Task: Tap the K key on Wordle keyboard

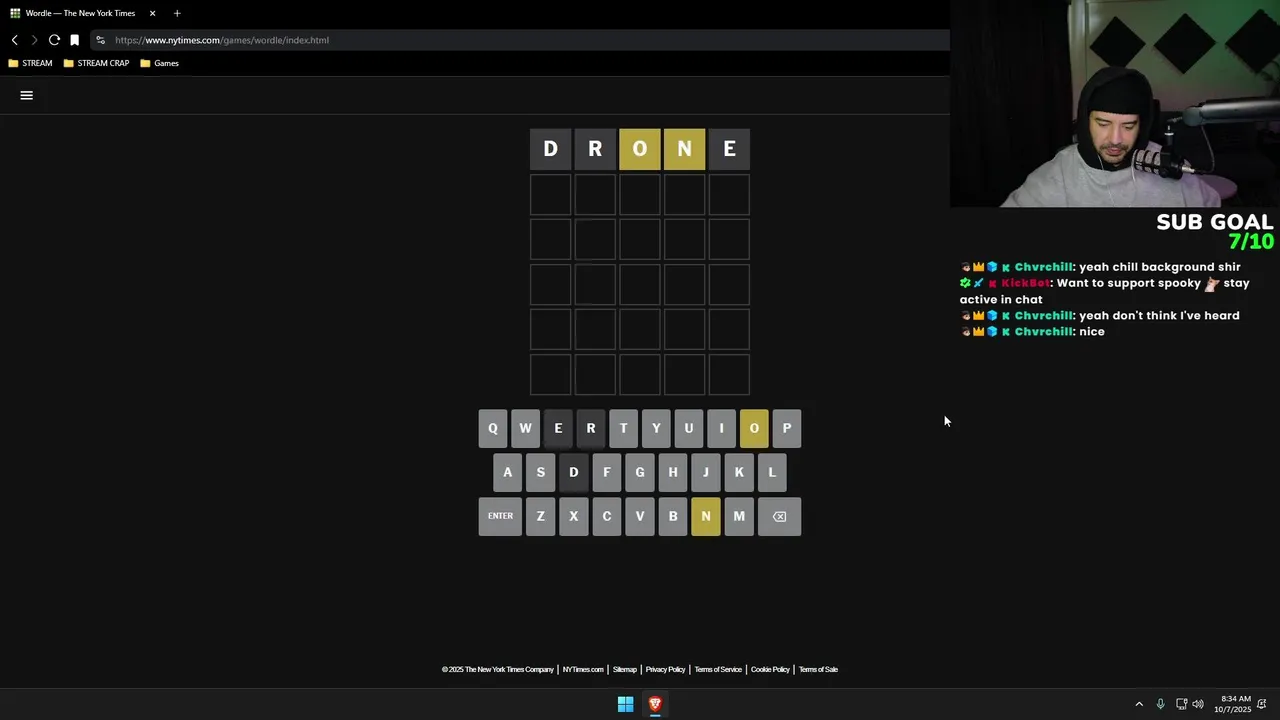Action: point(739,472)
